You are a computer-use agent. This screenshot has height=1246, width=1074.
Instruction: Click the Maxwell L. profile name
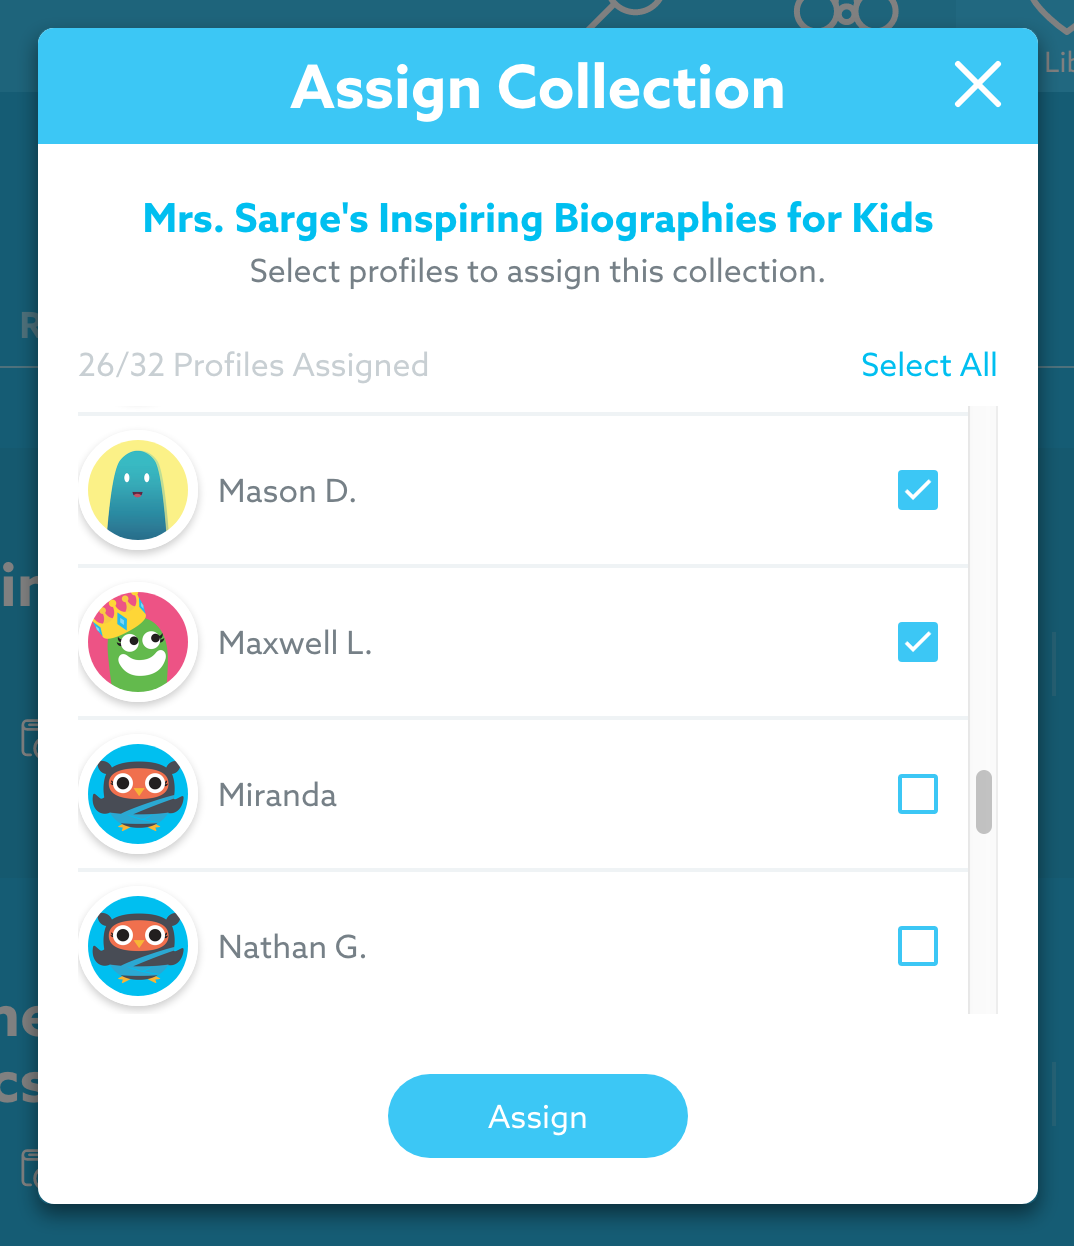coord(295,643)
